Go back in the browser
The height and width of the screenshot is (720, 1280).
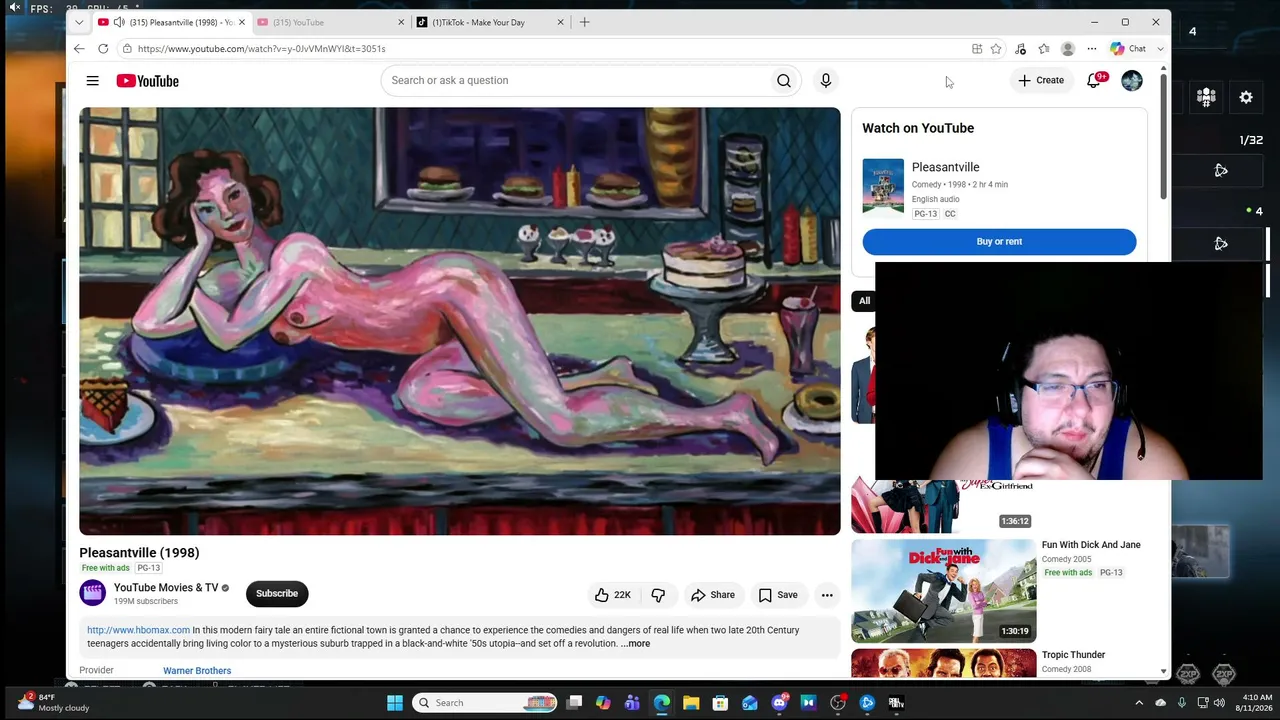pyautogui.click(x=79, y=48)
